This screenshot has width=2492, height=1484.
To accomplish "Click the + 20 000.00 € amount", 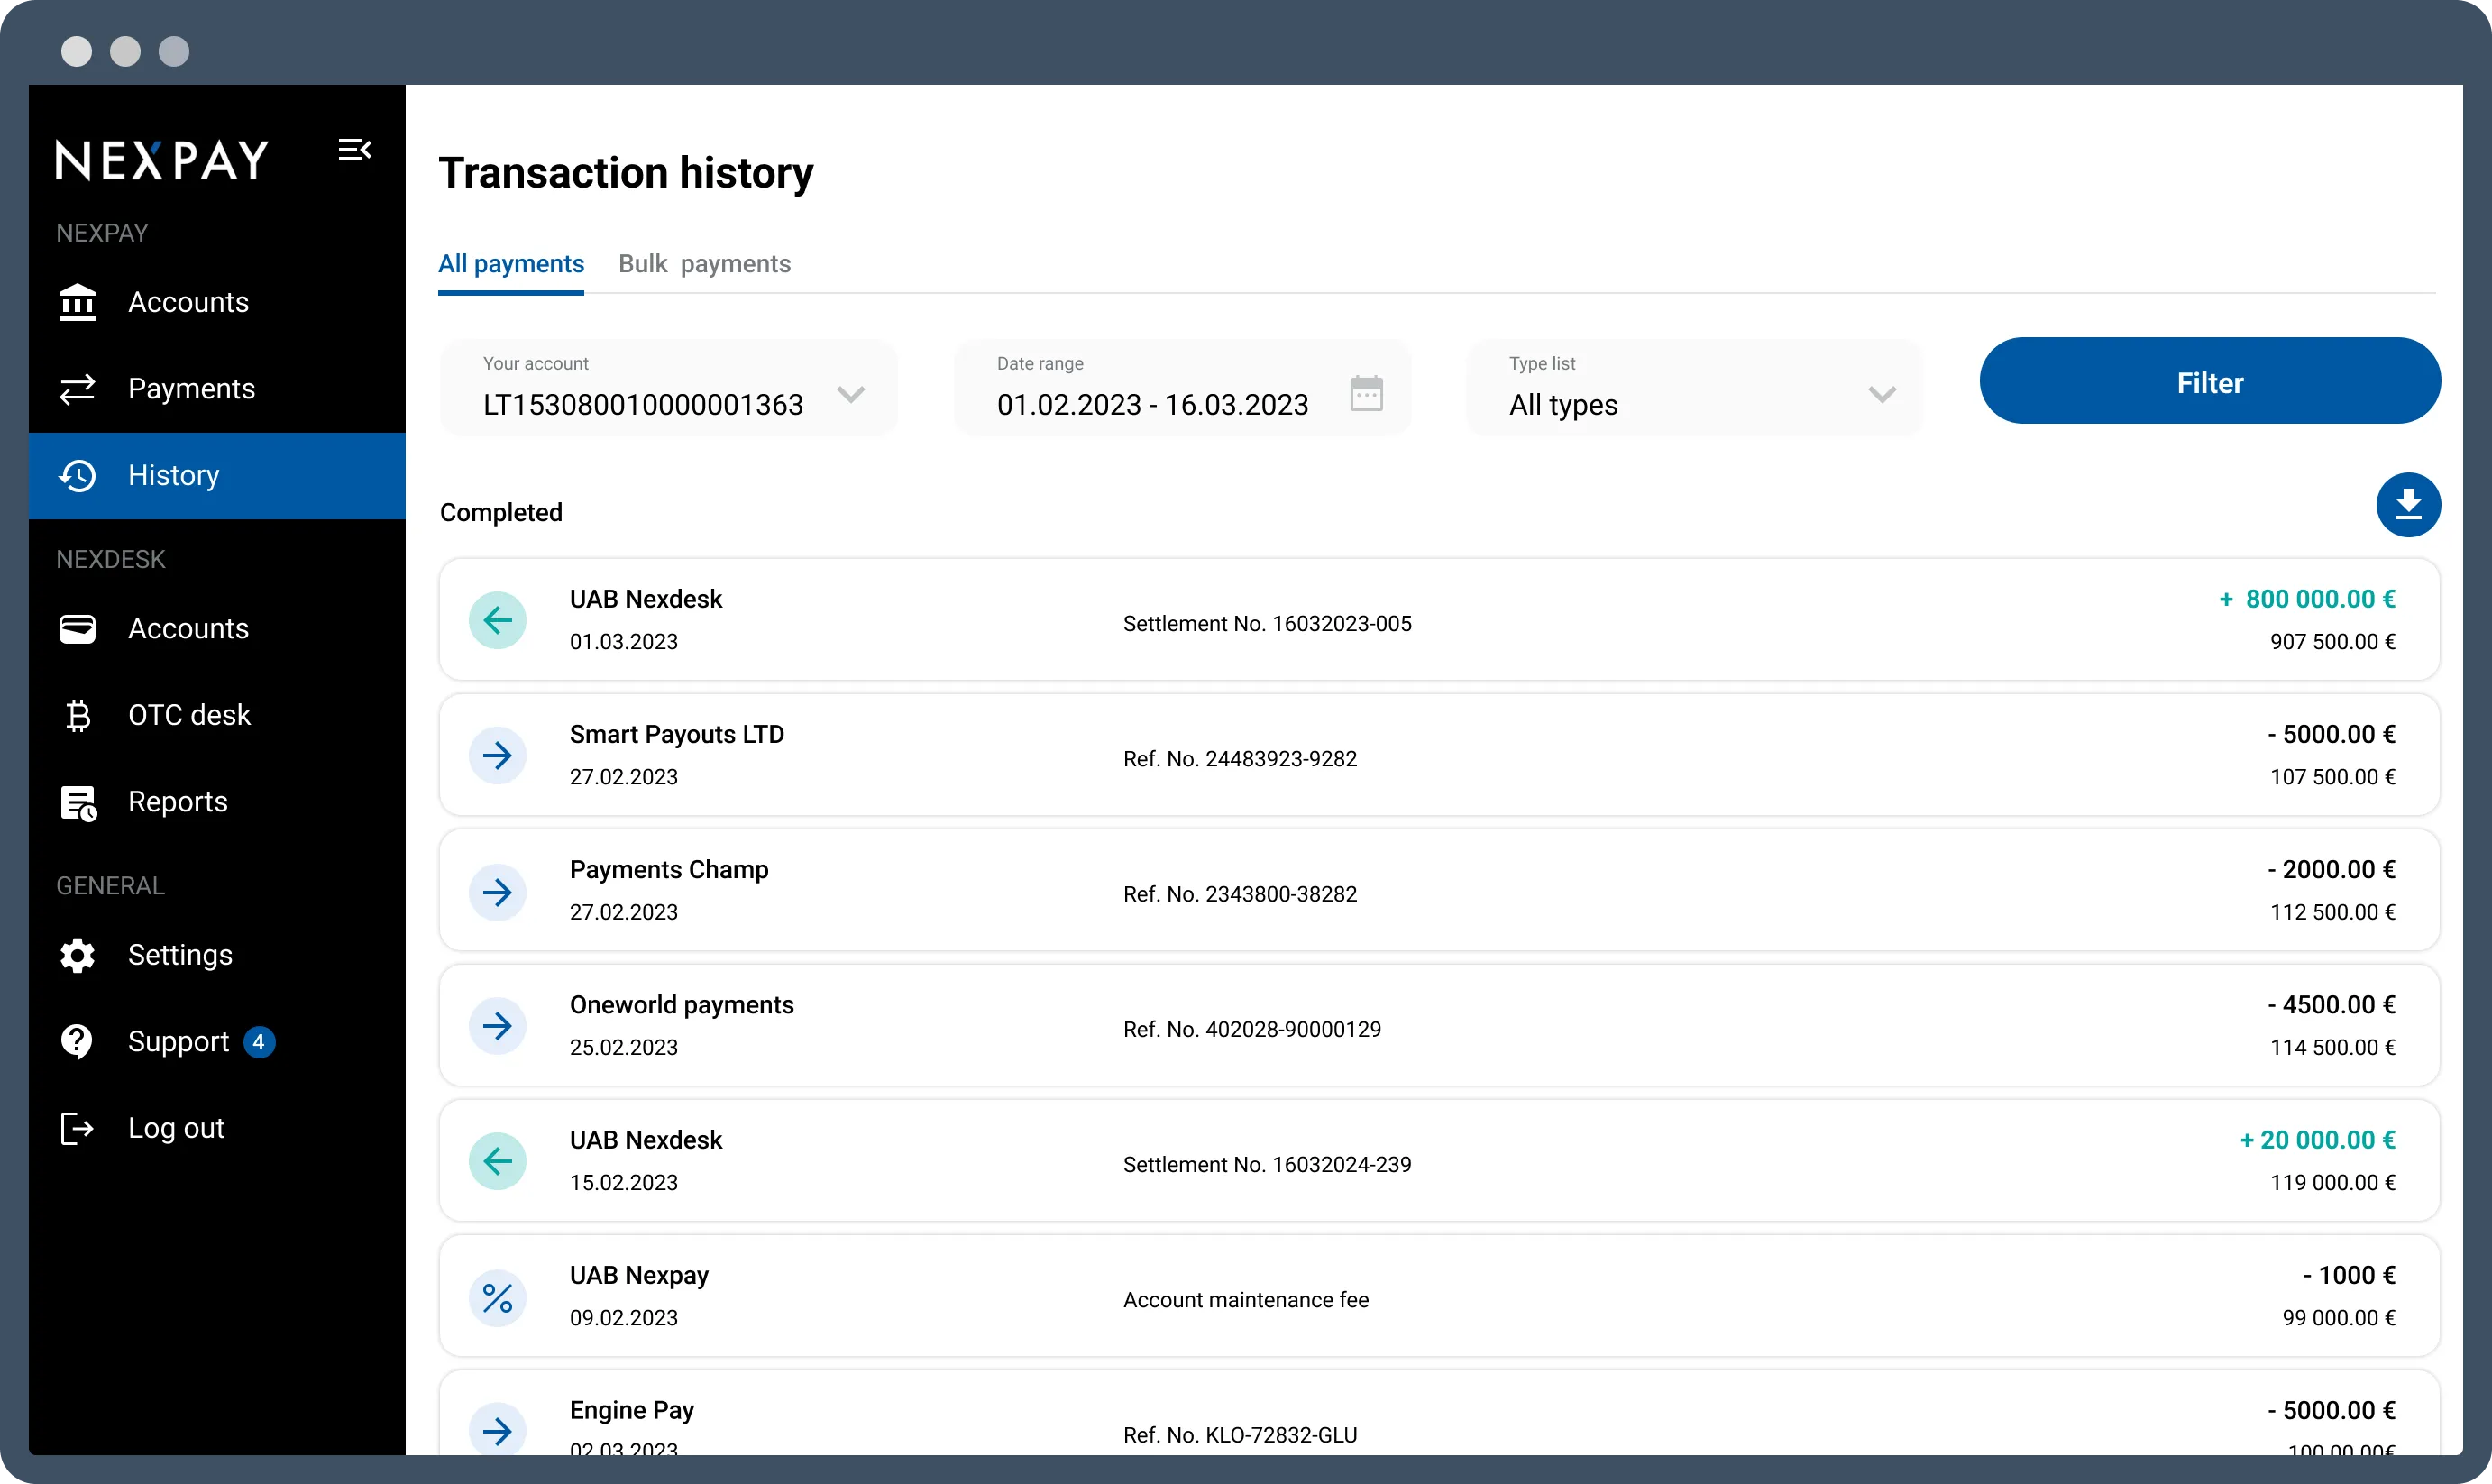I will point(2317,1140).
